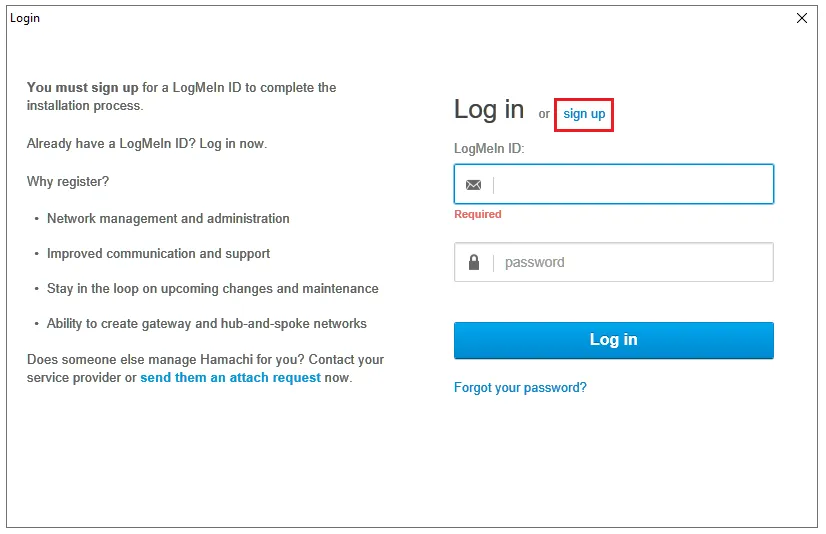The height and width of the screenshot is (534, 826).
Task: Click 'Already have a LogMeIn ID?' text
Action: coord(111,144)
